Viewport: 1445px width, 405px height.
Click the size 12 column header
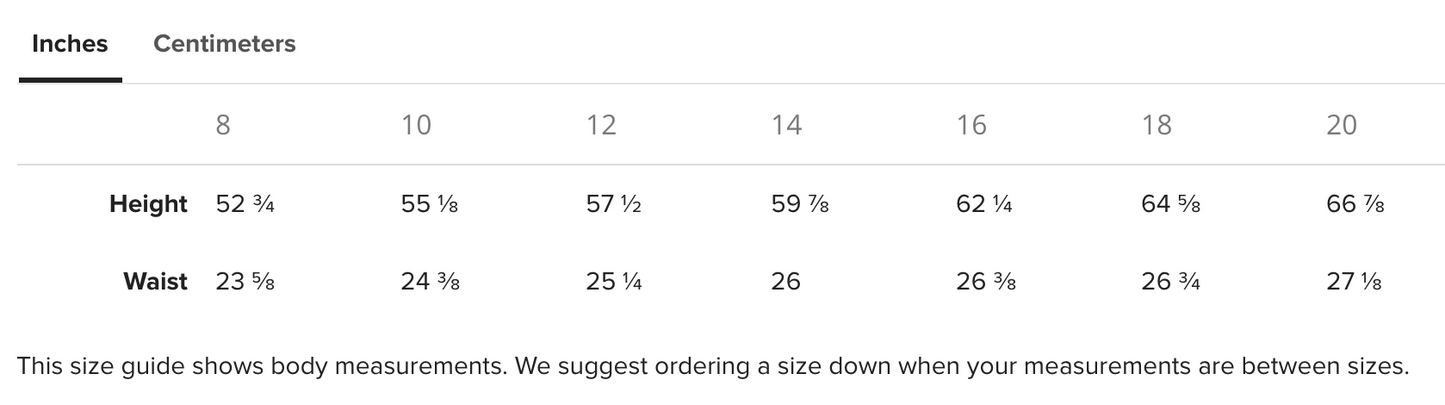point(601,125)
